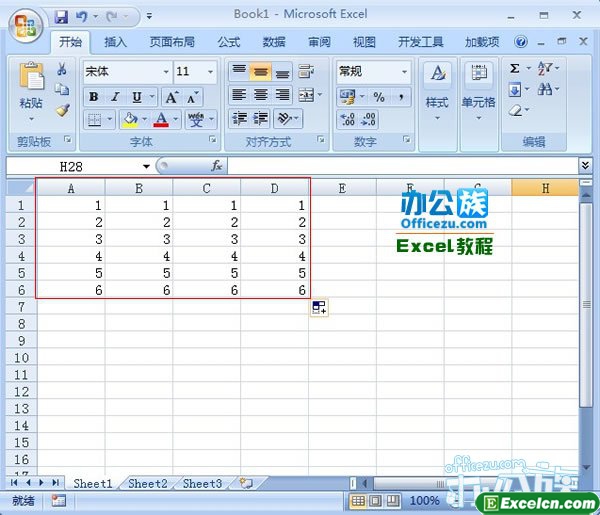Image resolution: width=600 pixels, height=515 pixels.
Task: Save the workbook with the floppy icon
Action: 61,16
